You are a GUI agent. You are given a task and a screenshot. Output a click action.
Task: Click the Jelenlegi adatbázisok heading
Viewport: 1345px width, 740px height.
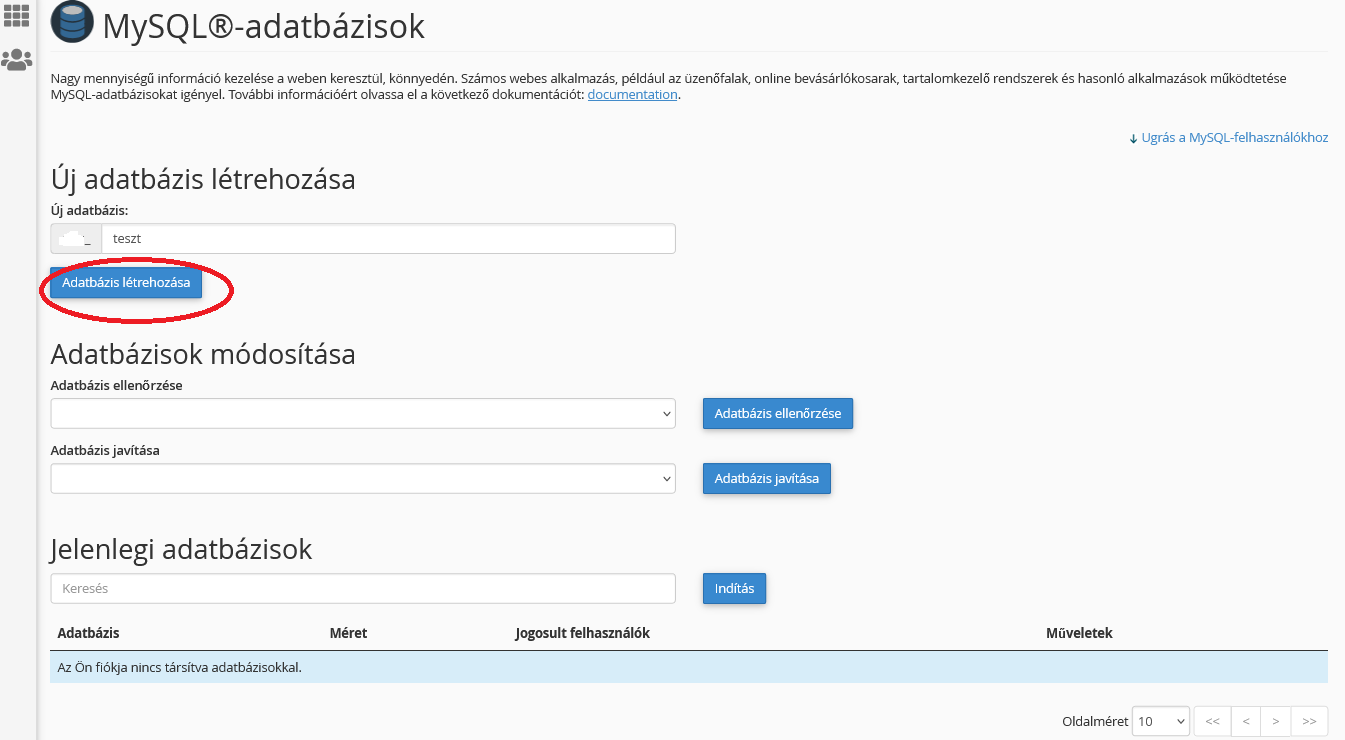(181, 549)
